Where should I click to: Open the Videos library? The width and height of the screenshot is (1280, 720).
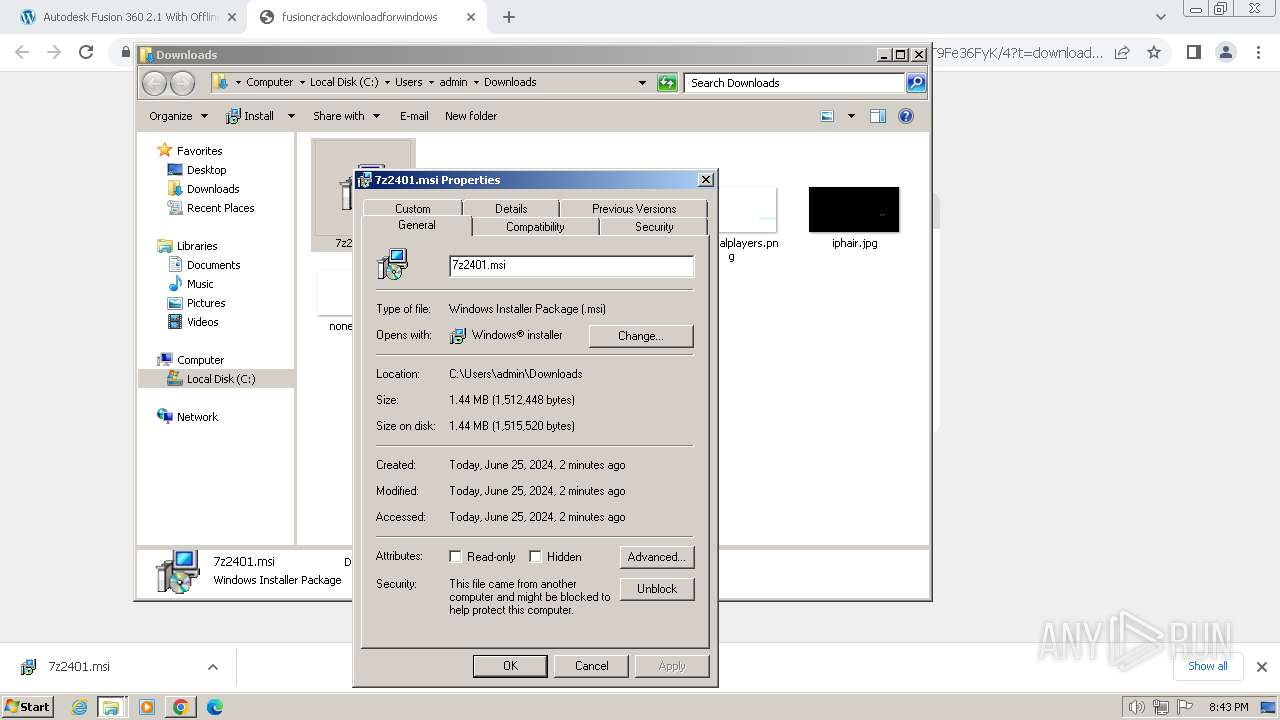[x=193, y=322]
